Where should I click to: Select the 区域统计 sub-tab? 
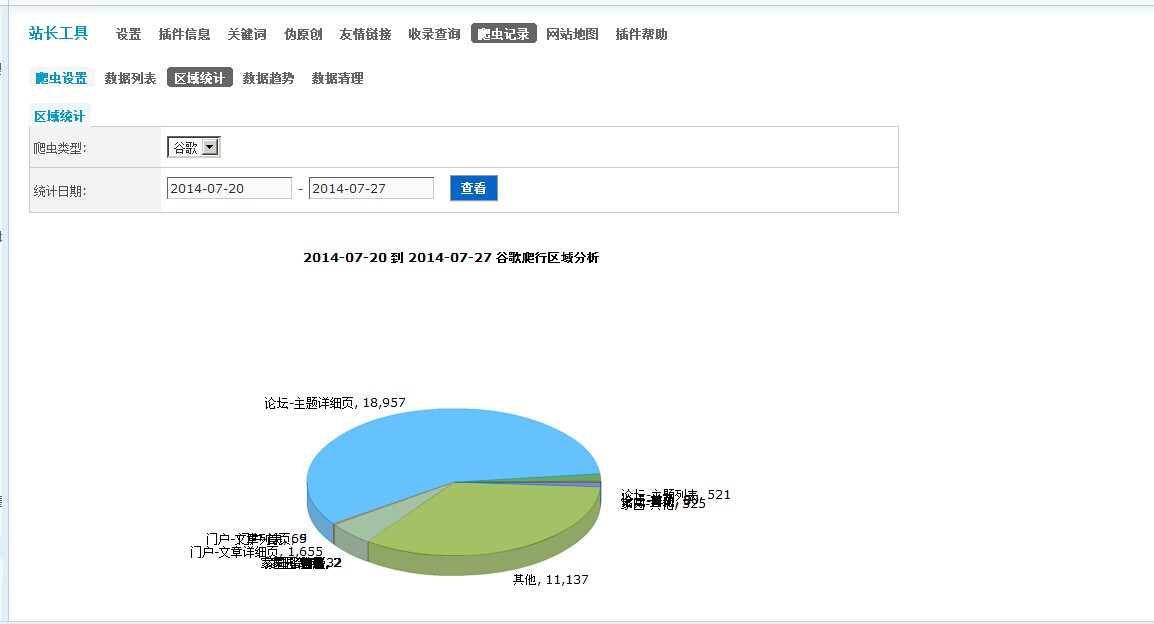click(199, 78)
